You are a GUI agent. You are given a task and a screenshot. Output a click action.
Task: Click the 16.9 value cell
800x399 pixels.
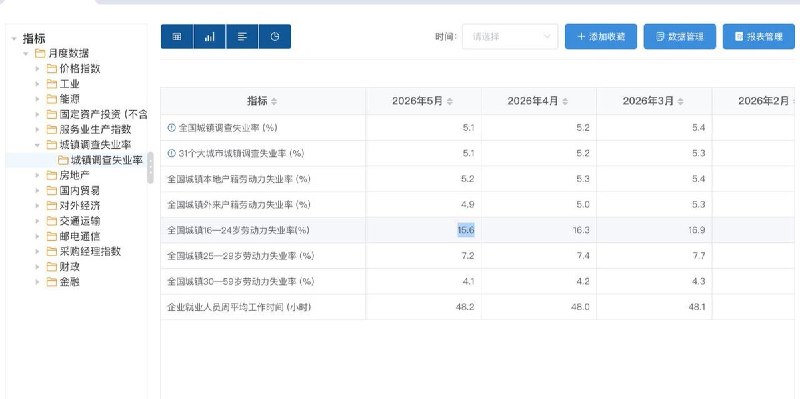(x=696, y=230)
